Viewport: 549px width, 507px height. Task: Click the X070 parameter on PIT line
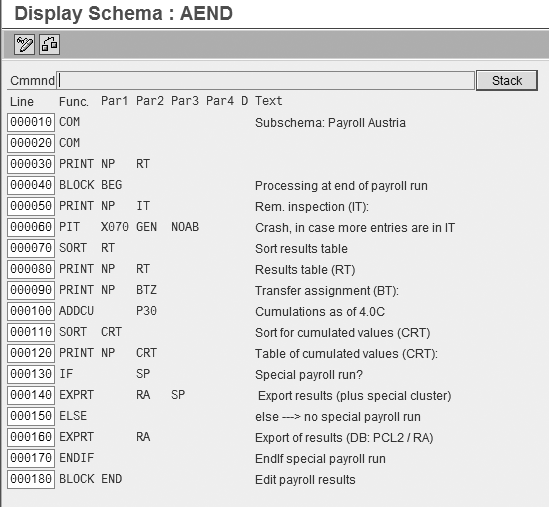(115, 227)
